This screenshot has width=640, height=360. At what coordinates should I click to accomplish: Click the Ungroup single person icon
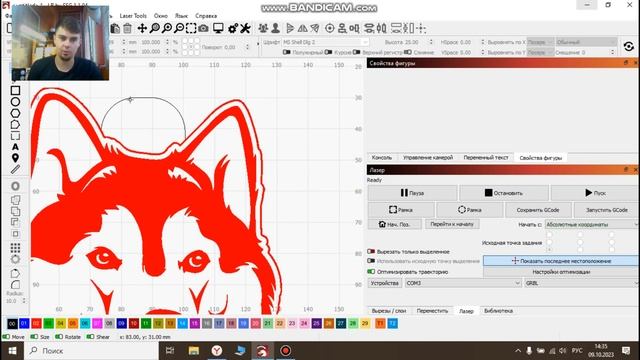click(276, 28)
